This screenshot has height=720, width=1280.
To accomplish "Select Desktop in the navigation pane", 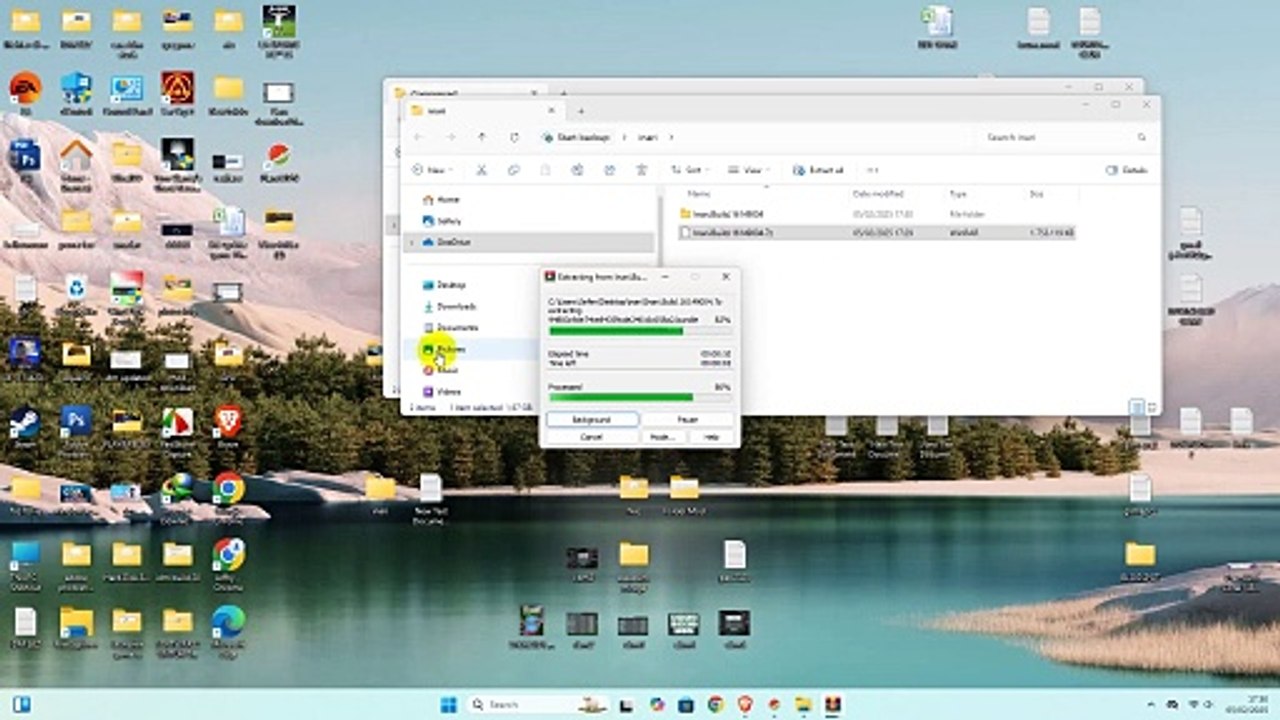I will 443,285.
